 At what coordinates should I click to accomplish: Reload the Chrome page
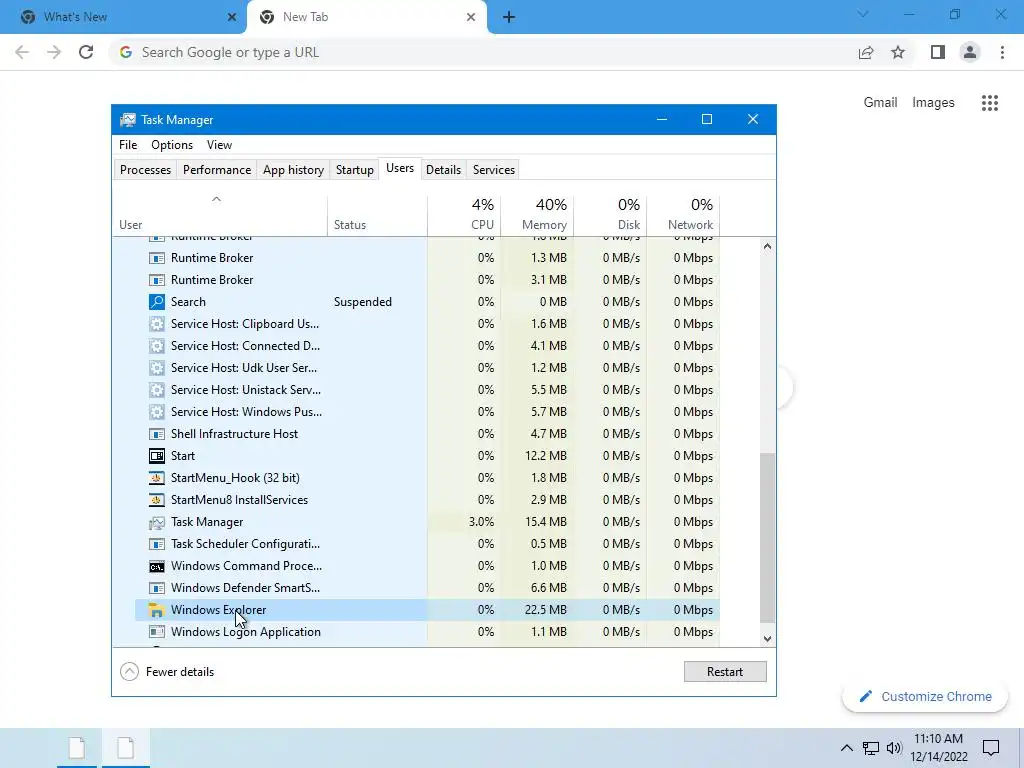point(86,52)
